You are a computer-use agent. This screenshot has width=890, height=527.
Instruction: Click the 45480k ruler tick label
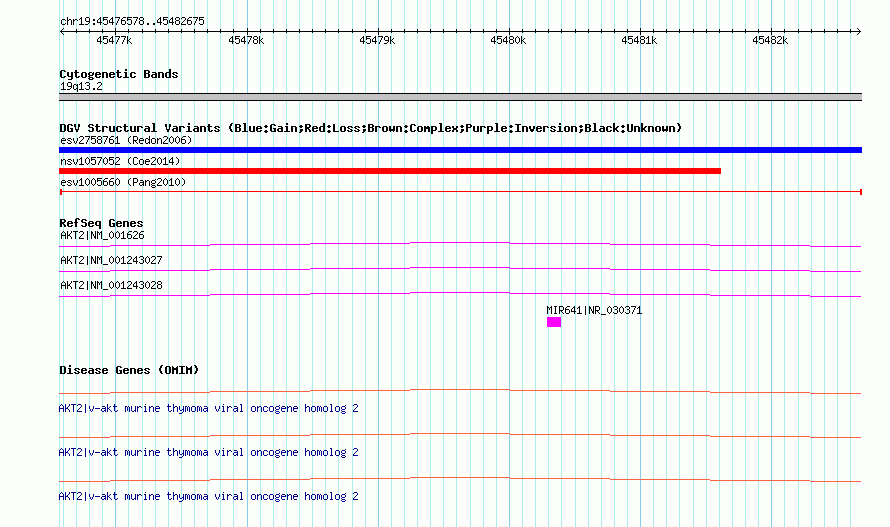point(508,40)
